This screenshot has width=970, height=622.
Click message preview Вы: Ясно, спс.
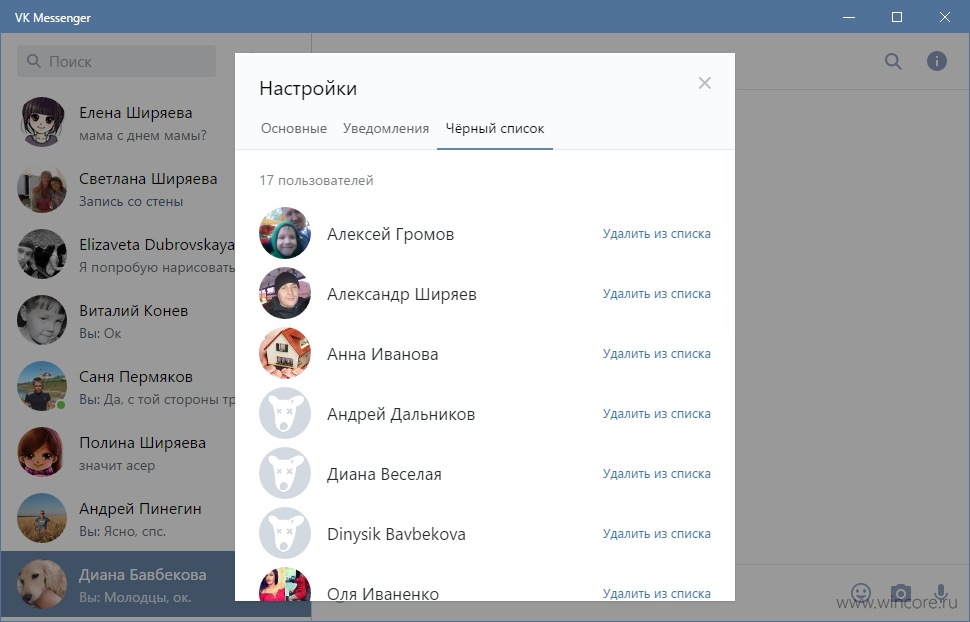click(x=122, y=532)
